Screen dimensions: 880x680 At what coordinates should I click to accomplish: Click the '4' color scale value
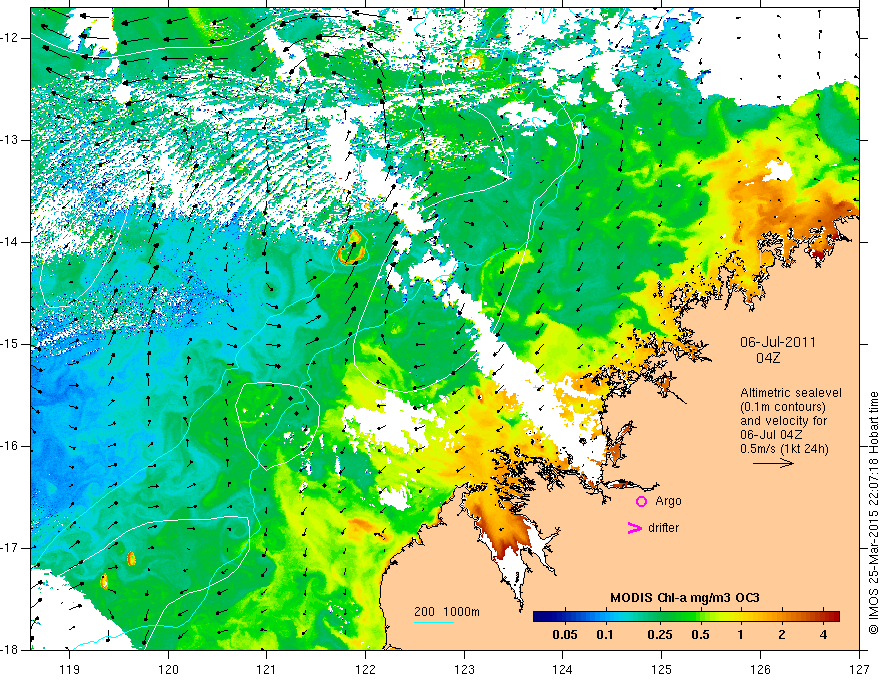pos(823,635)
